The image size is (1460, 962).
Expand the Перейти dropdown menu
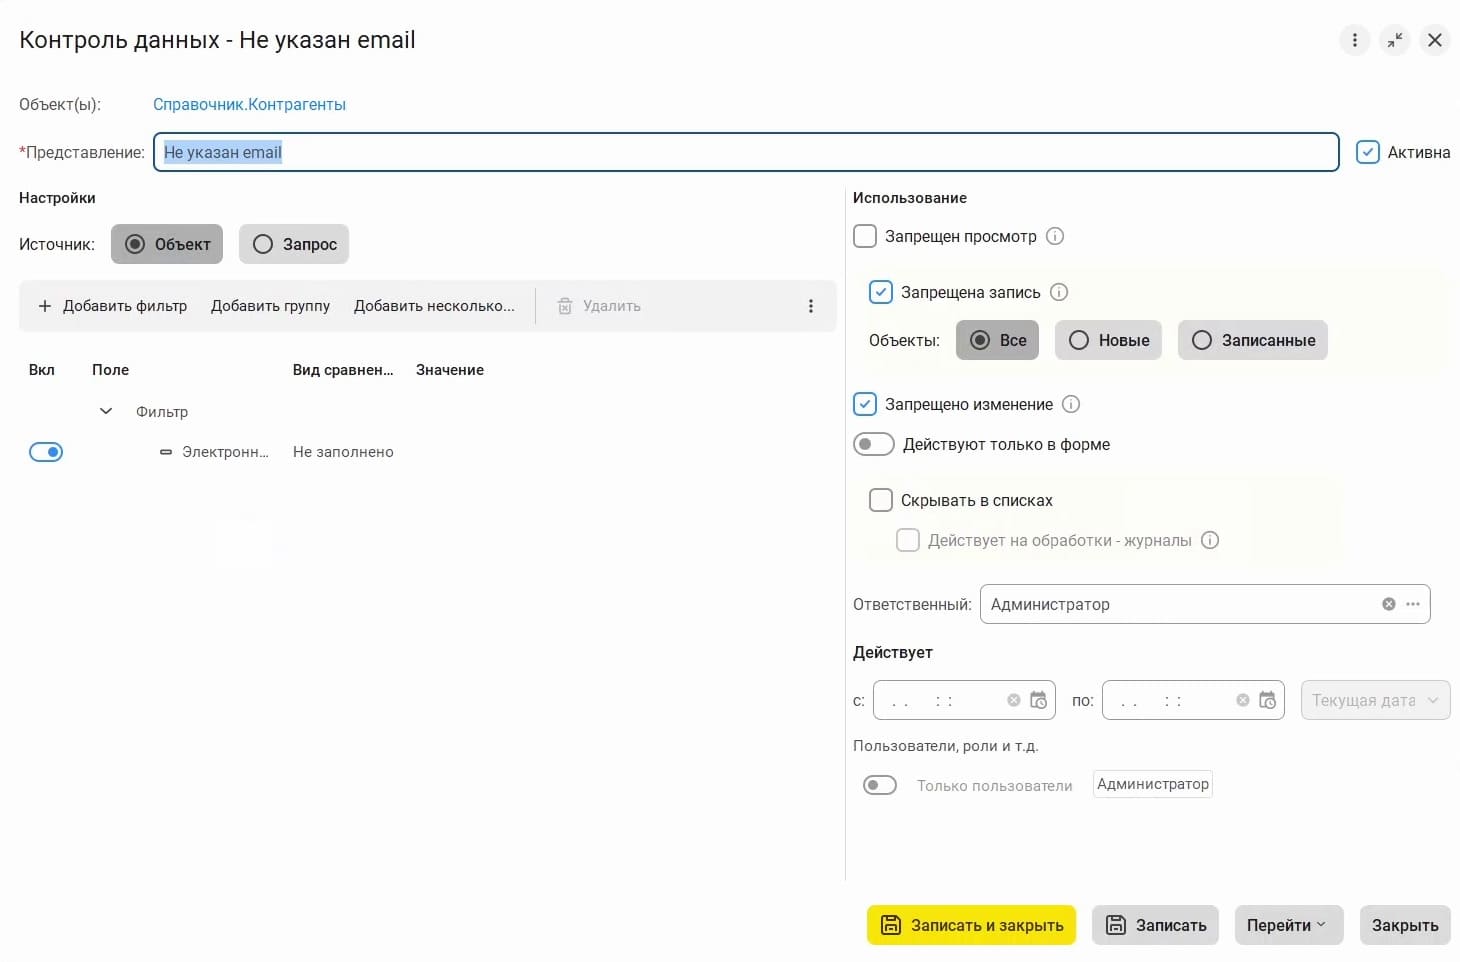[x=1285, y=925]
